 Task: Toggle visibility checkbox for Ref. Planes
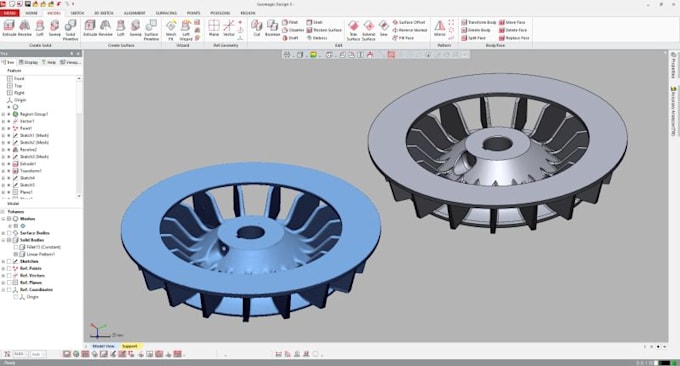(9, 282)
